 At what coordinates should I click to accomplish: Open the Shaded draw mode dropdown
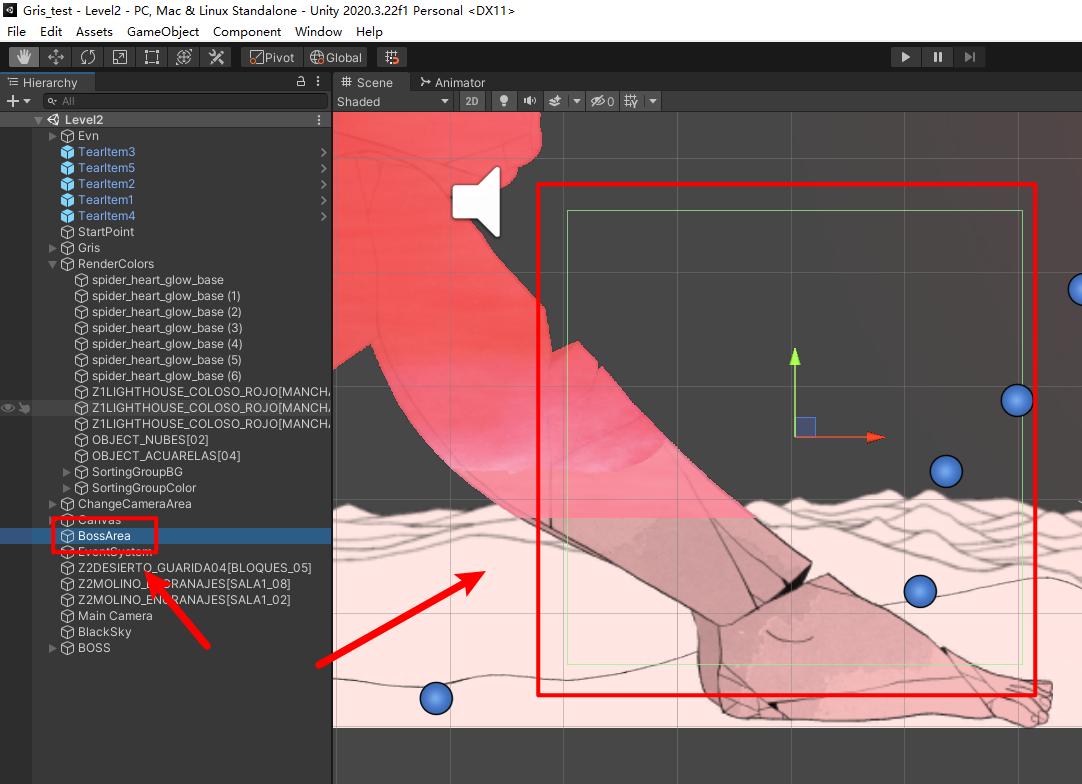click(393, 101)
